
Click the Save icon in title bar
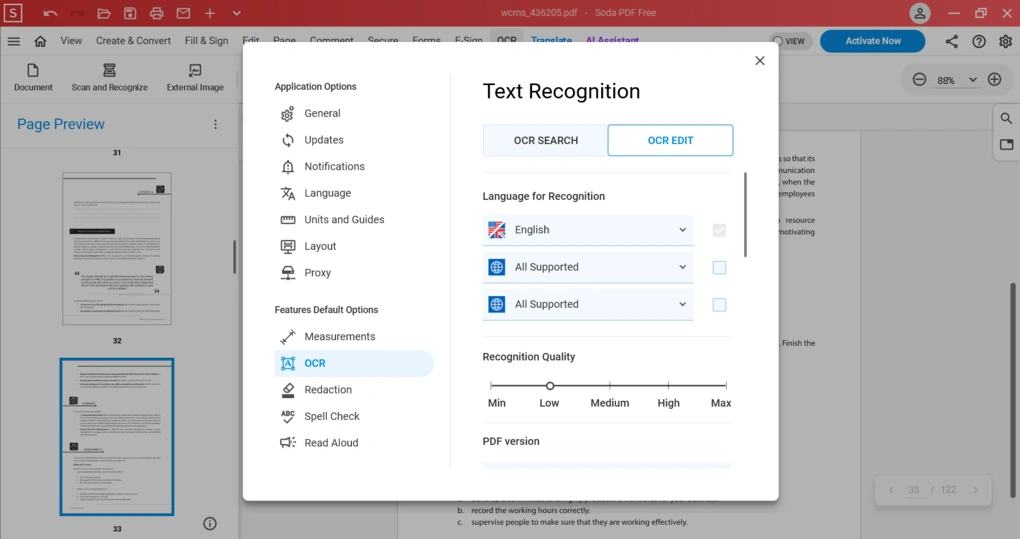pos(130,13)
